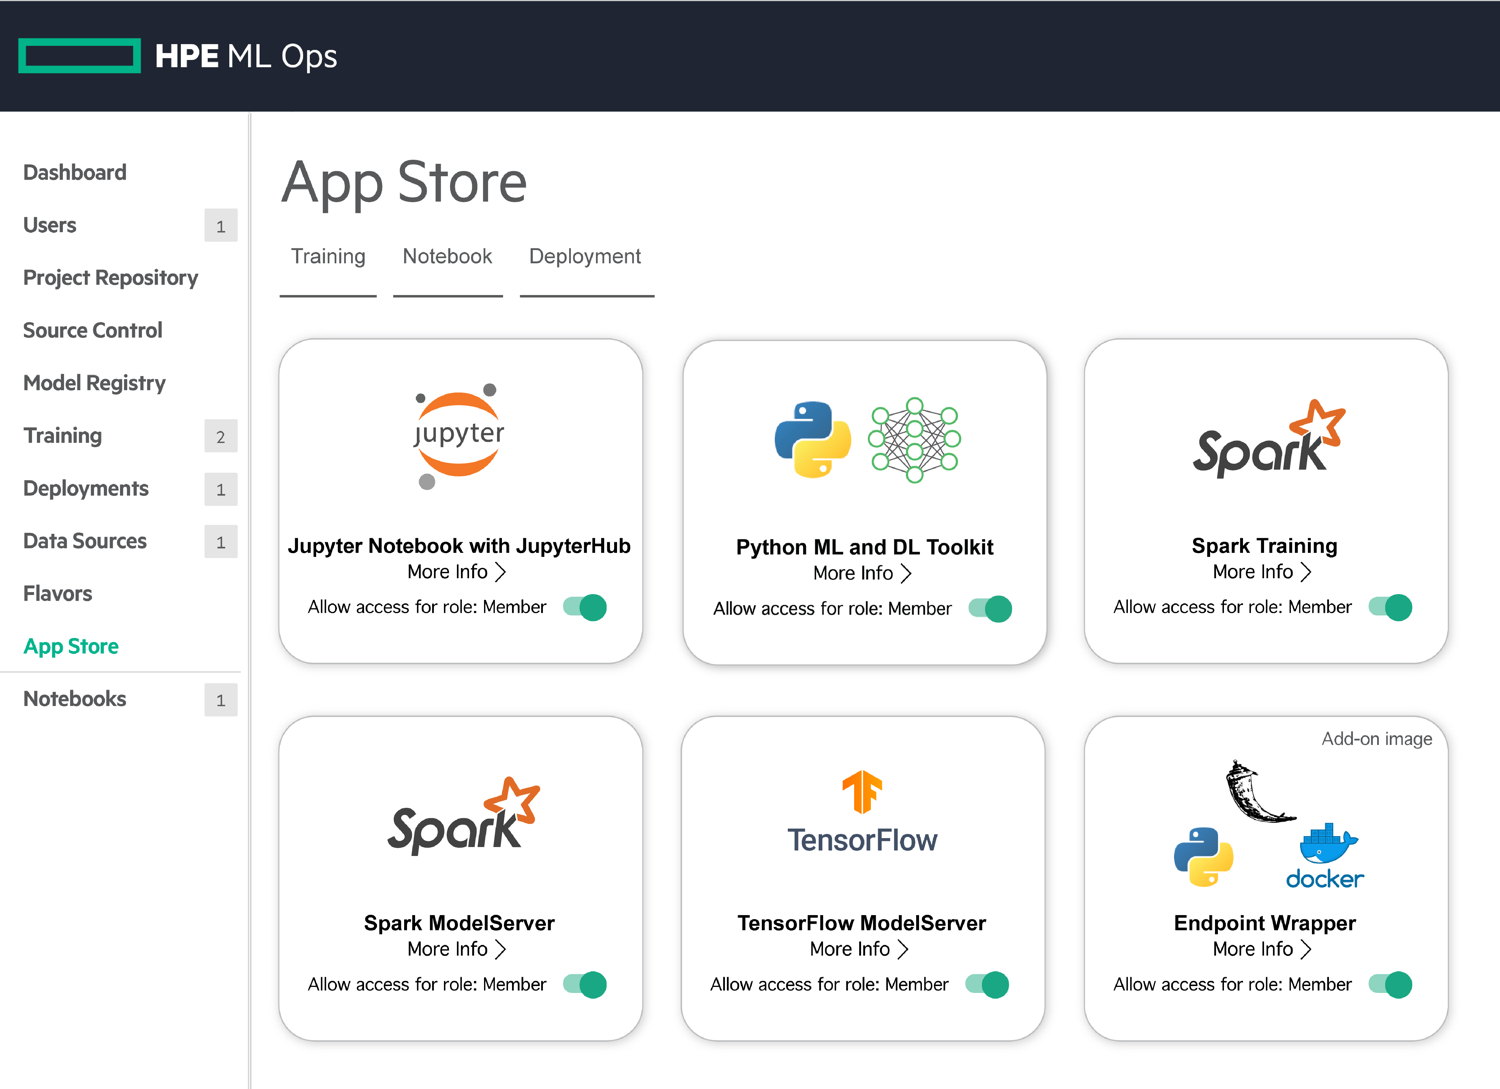Open Flavors in the sidebar
Viewport: 1500px width, 1089px height.
coord(58,594)
